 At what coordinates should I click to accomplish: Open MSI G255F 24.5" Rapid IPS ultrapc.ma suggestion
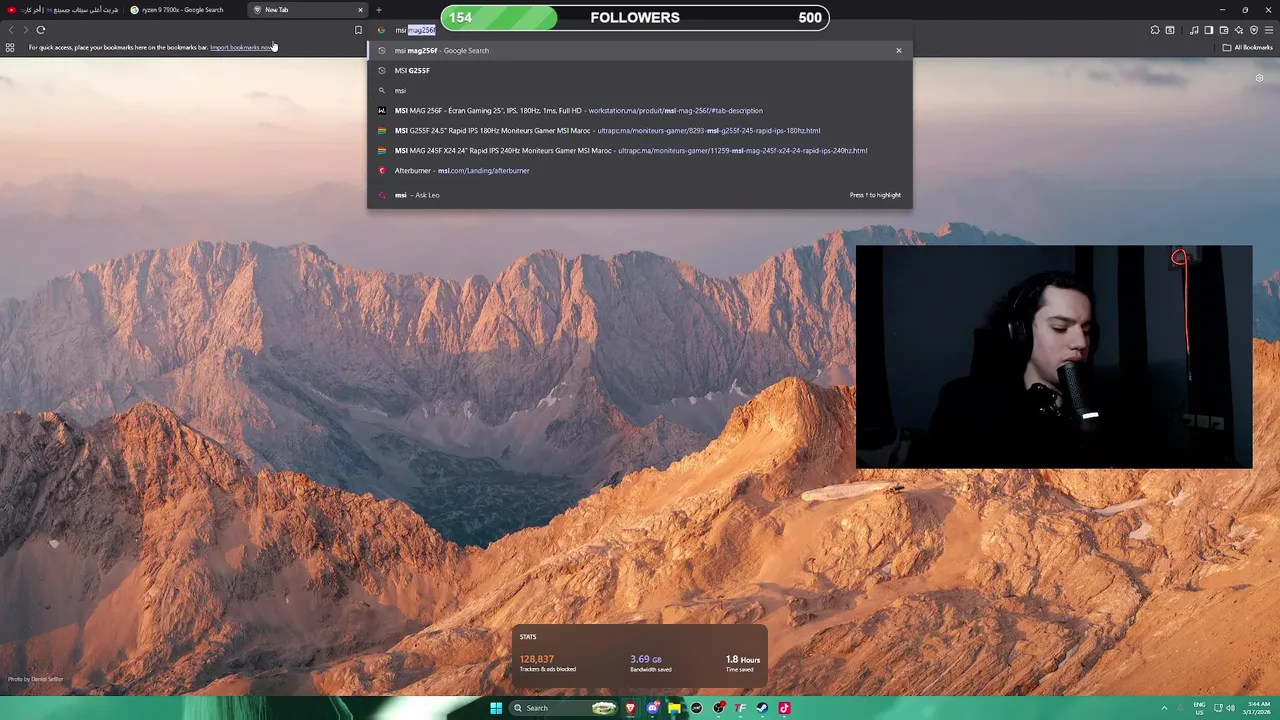point(640,130)
